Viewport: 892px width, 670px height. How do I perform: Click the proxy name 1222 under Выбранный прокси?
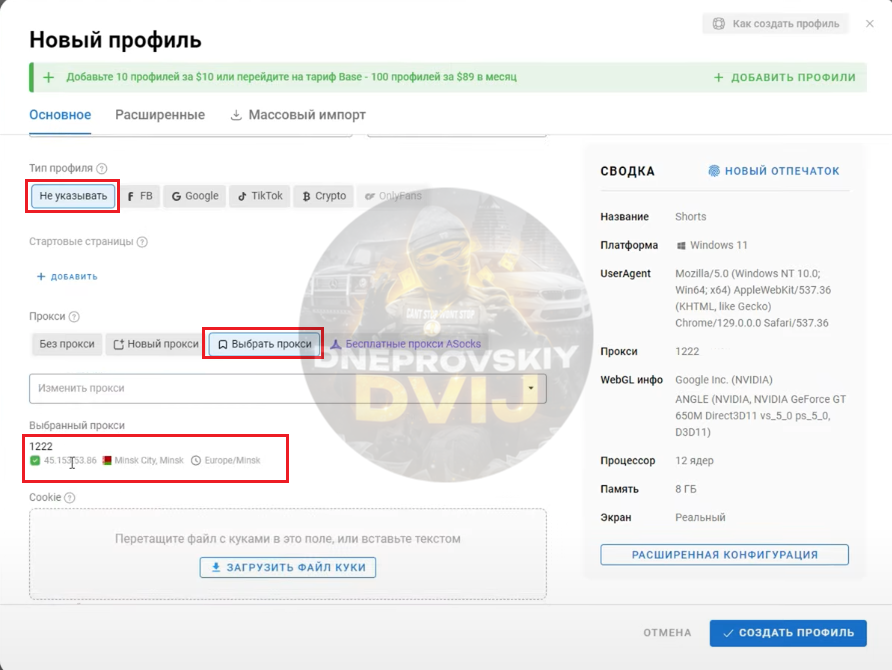(41, 446)
